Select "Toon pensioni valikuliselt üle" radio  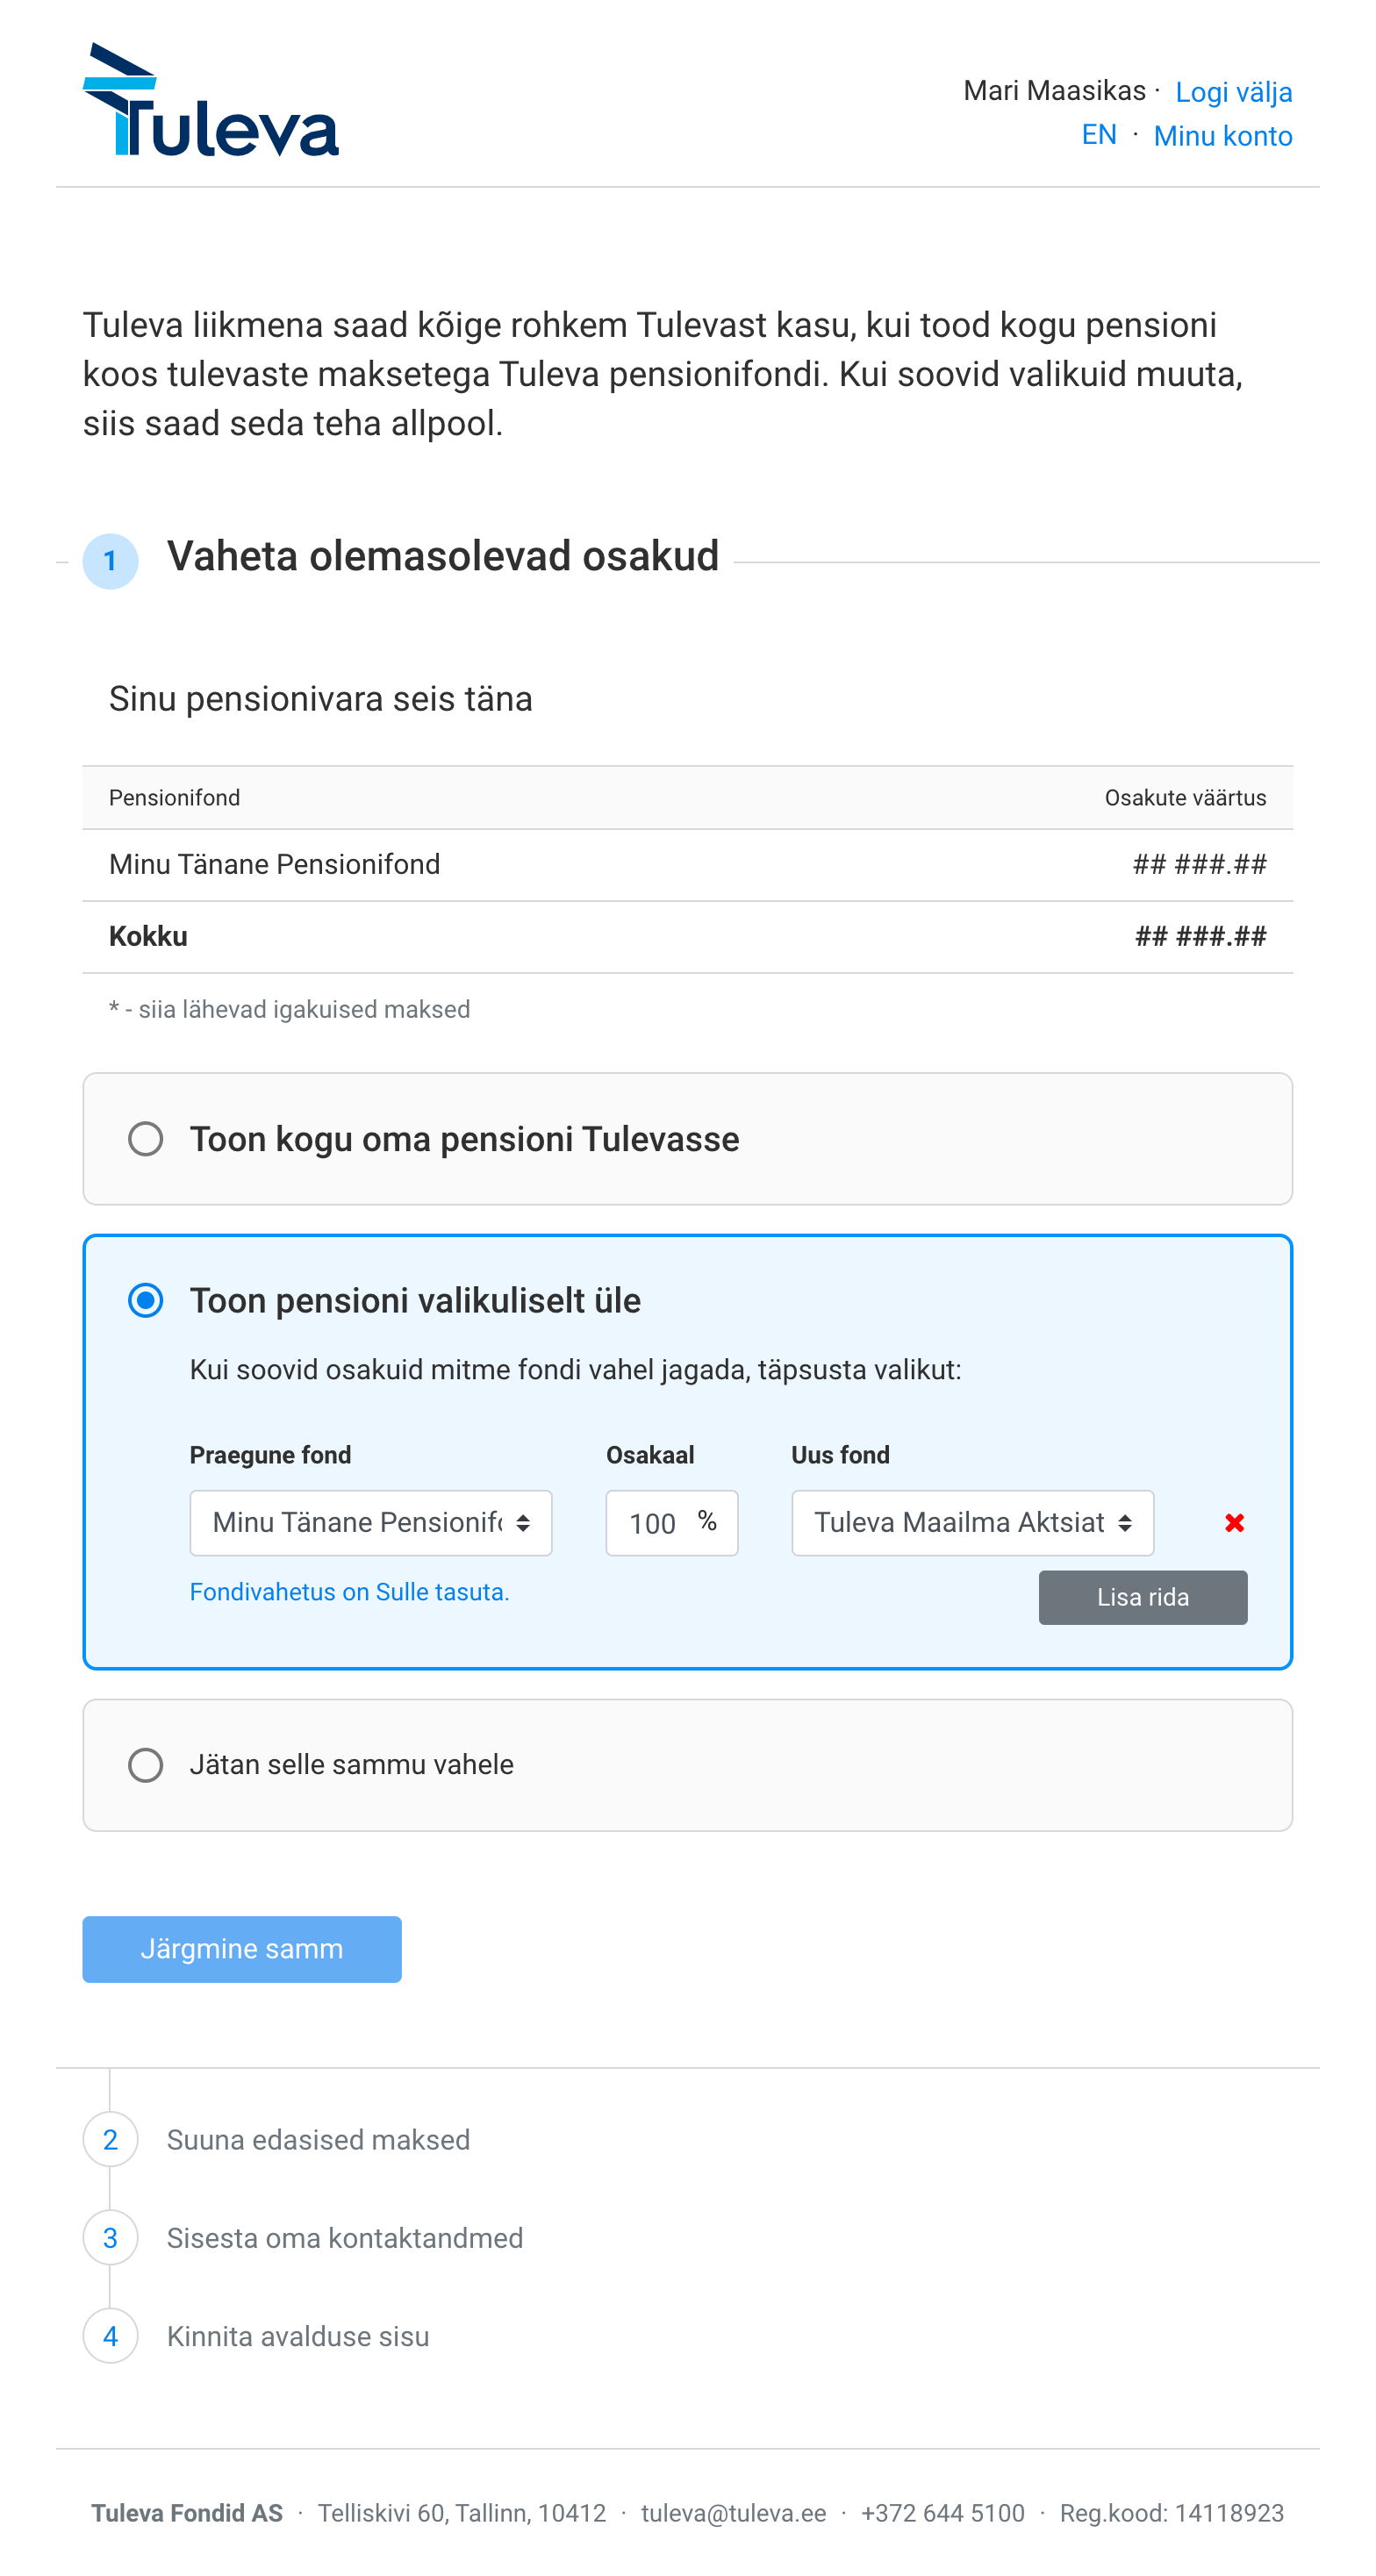[146, 1300]
